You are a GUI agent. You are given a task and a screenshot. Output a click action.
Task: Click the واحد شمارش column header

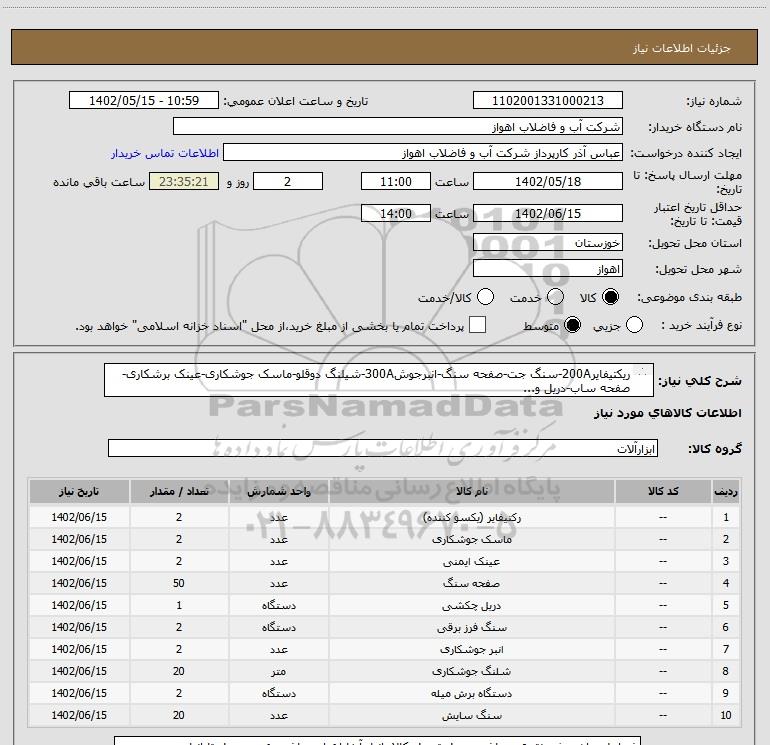(x=278, y=491)
